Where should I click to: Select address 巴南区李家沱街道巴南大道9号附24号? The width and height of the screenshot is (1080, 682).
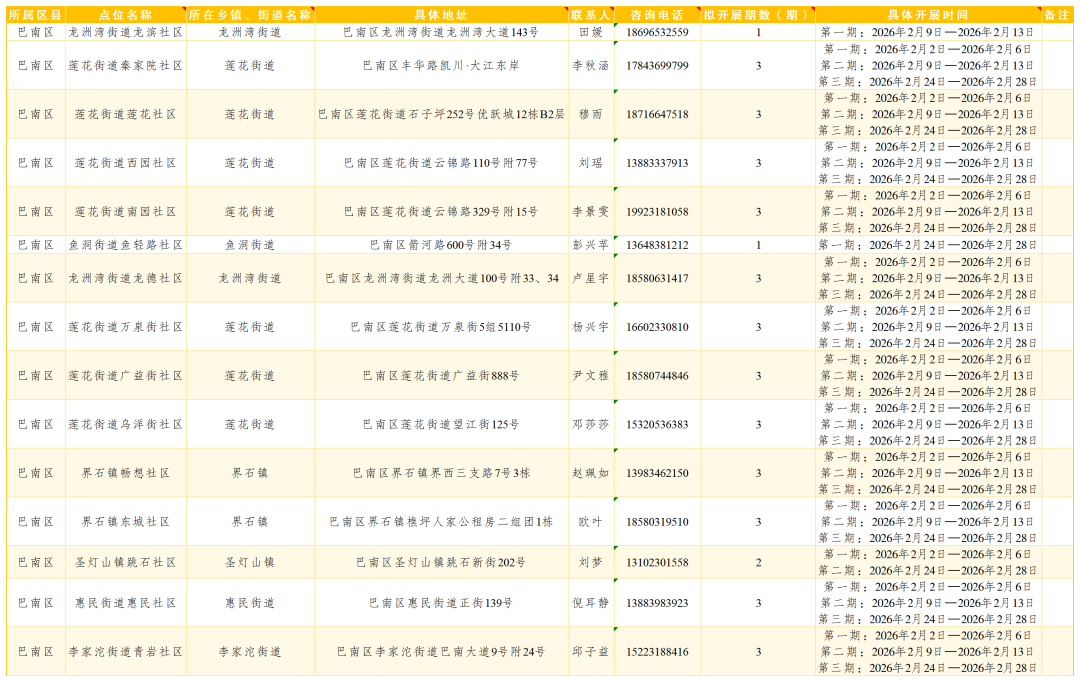coord(441,652)
